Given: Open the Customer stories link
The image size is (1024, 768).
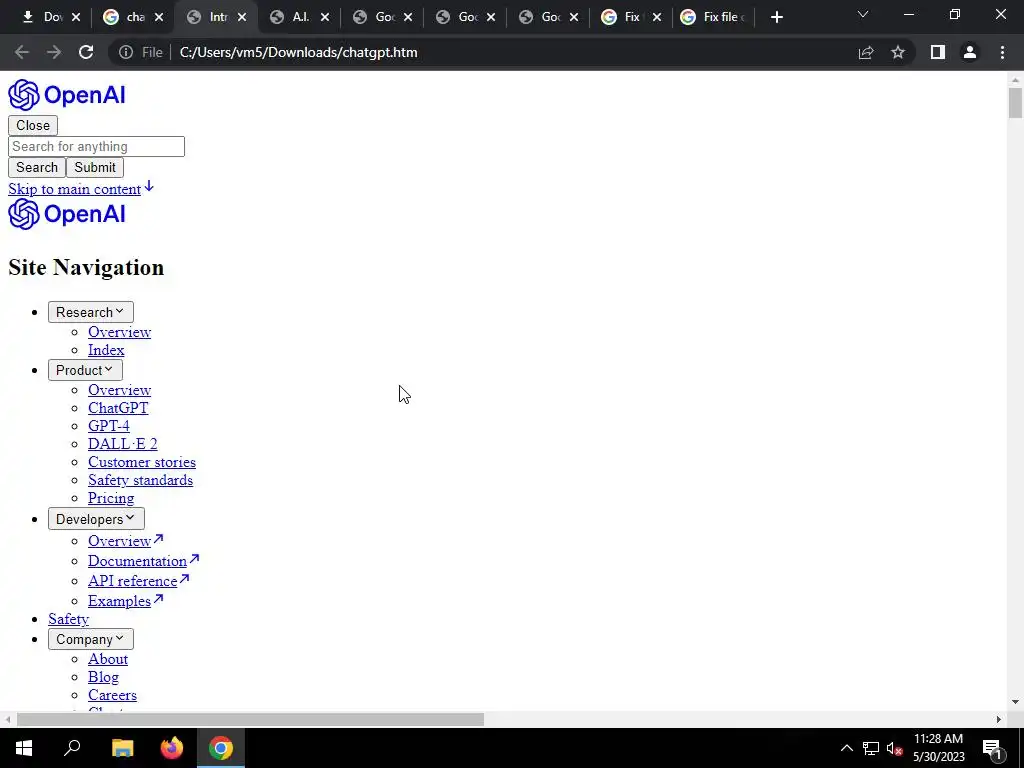Looking at the screenshot, I should tap(142, 462).
